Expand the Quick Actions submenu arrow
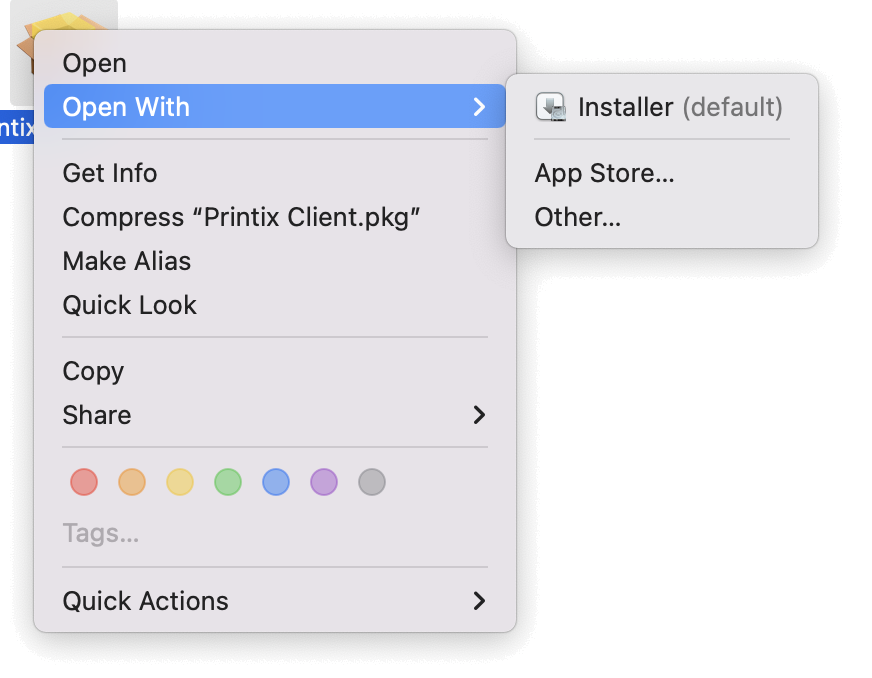872x678 pixels. 479,601
